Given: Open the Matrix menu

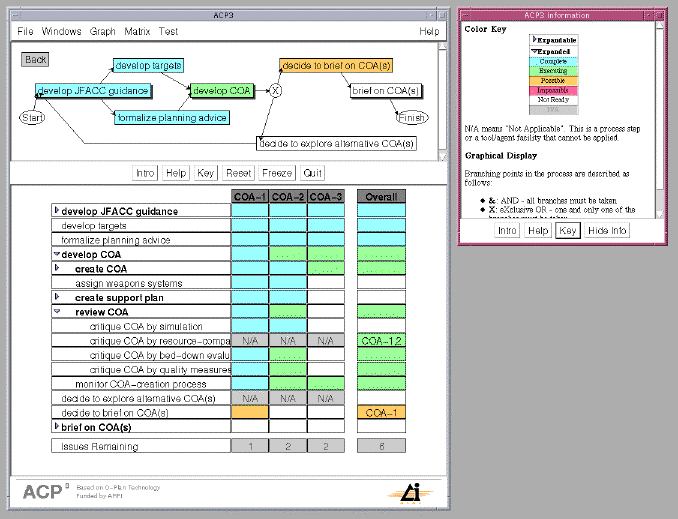Looking at the screenshot, I should 138,31.
